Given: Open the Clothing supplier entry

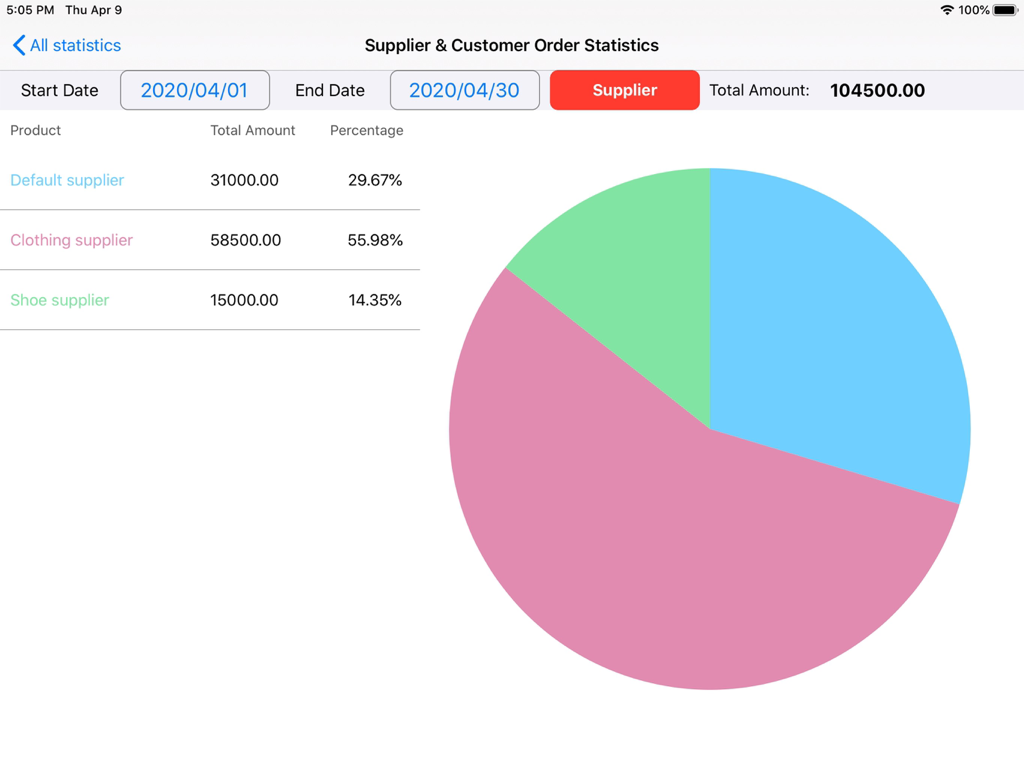Looking at the screenshot, I should 71,240.
